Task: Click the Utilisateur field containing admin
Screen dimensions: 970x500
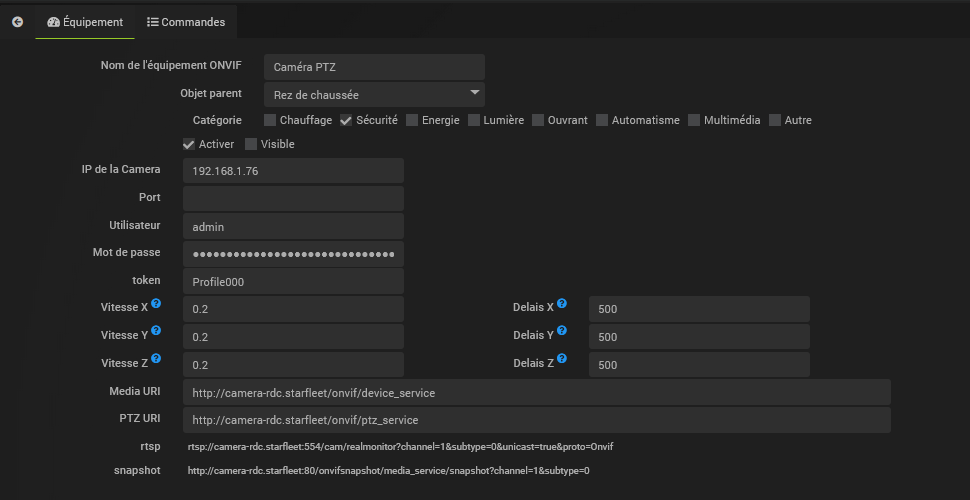Action: (x=293, y=226)
